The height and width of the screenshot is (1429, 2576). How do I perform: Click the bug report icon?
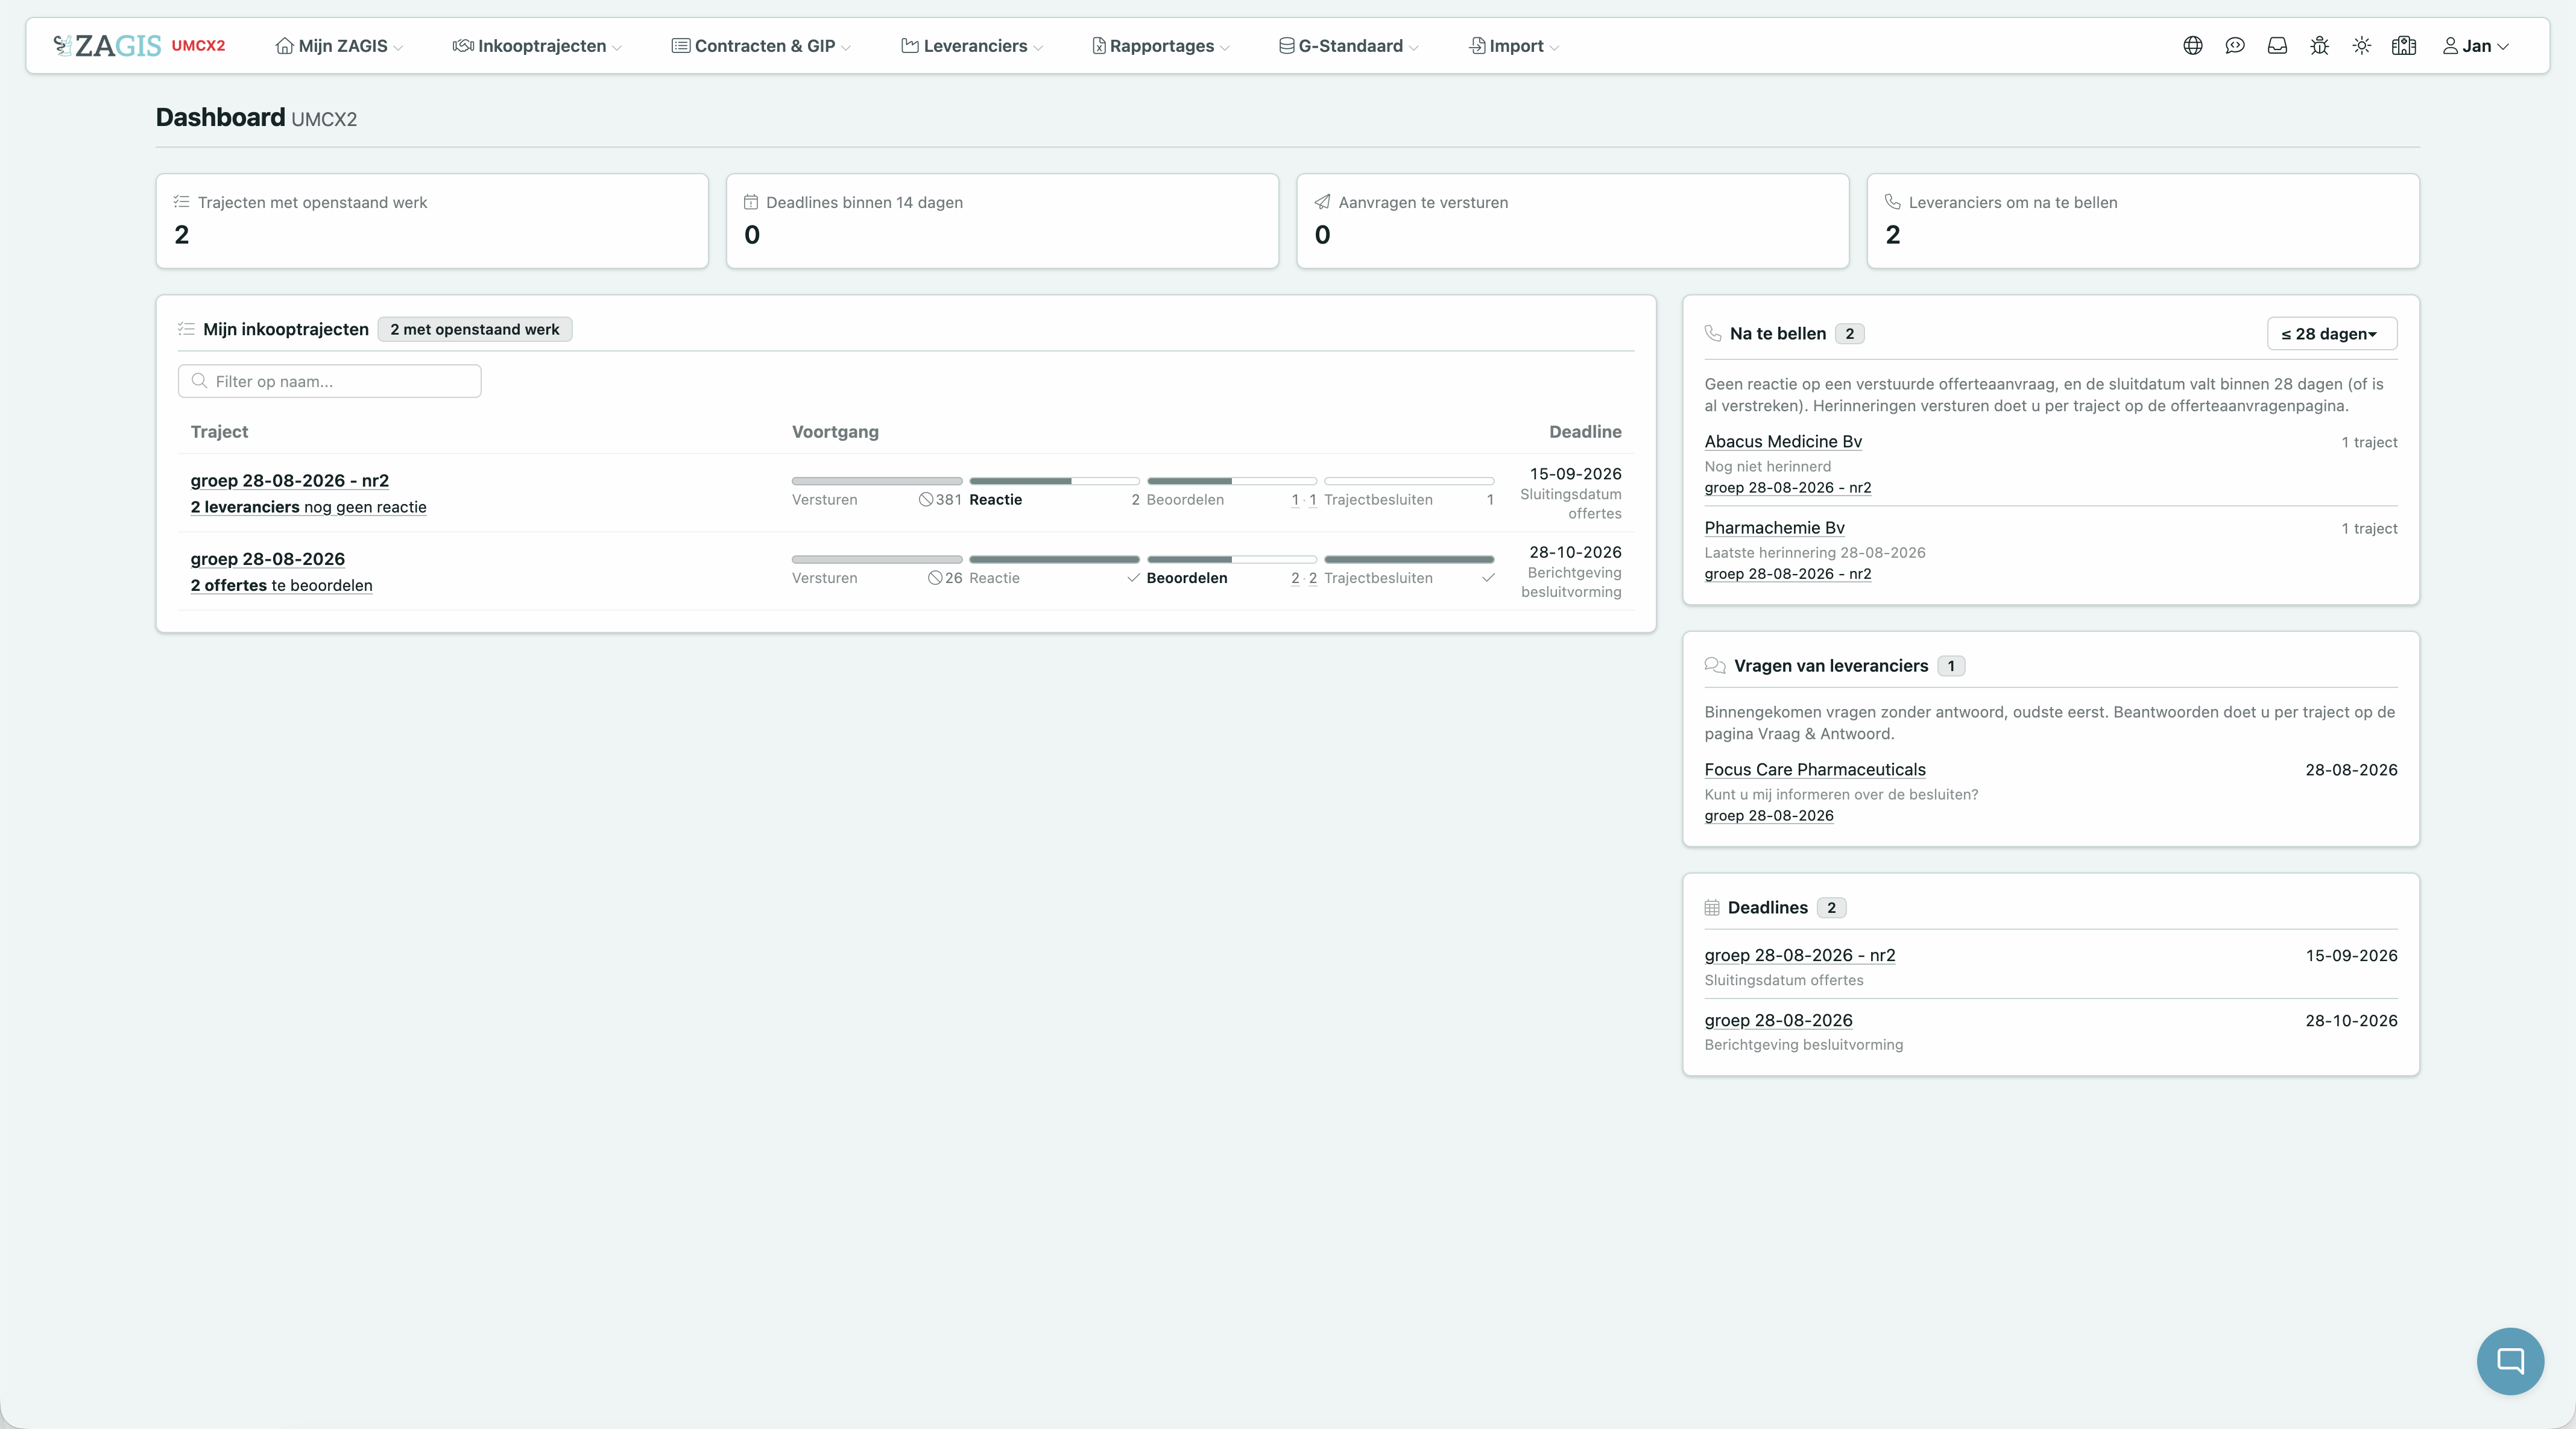[2320, 46]
